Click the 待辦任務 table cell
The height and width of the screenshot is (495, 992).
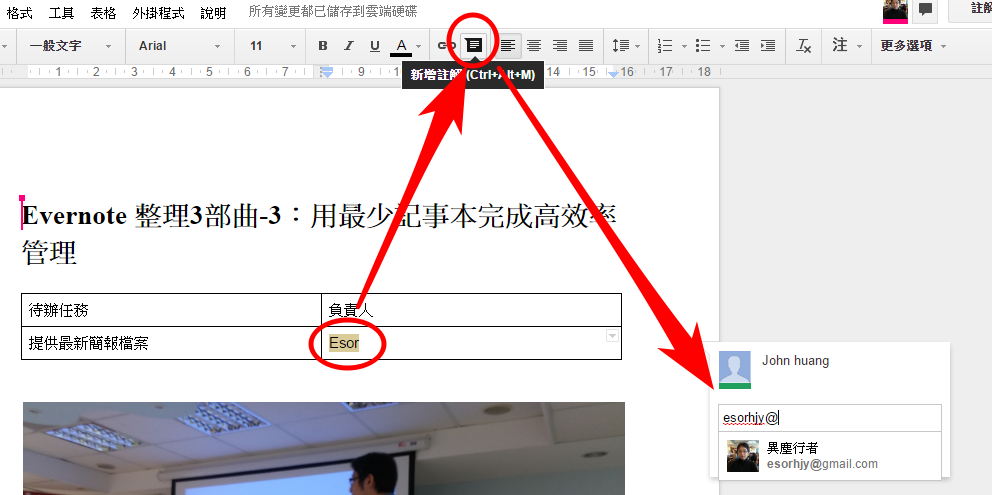tap(171, 310)
